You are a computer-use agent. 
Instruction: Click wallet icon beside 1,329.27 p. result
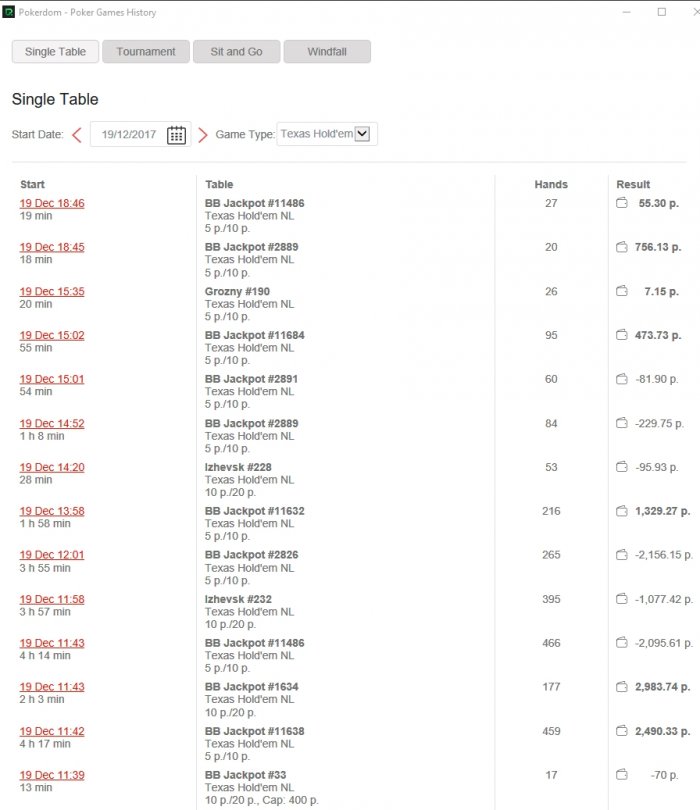(621, 511)
